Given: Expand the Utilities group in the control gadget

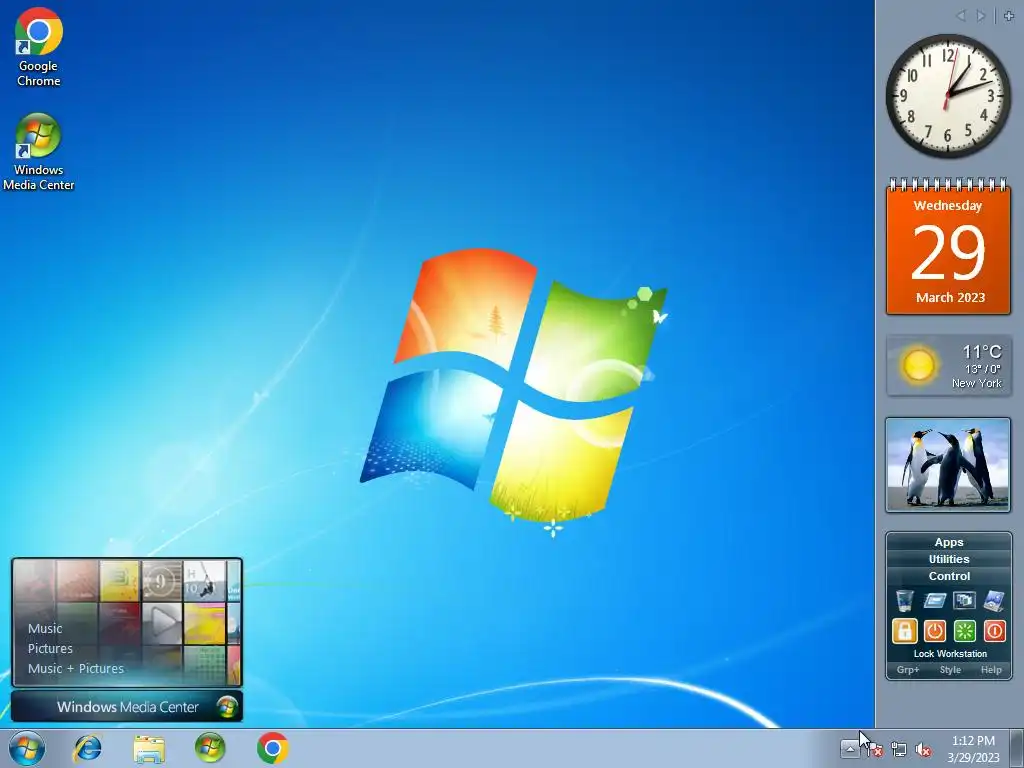Looking at the screenshot, I should pyautogui.click(x=948, y=559).
